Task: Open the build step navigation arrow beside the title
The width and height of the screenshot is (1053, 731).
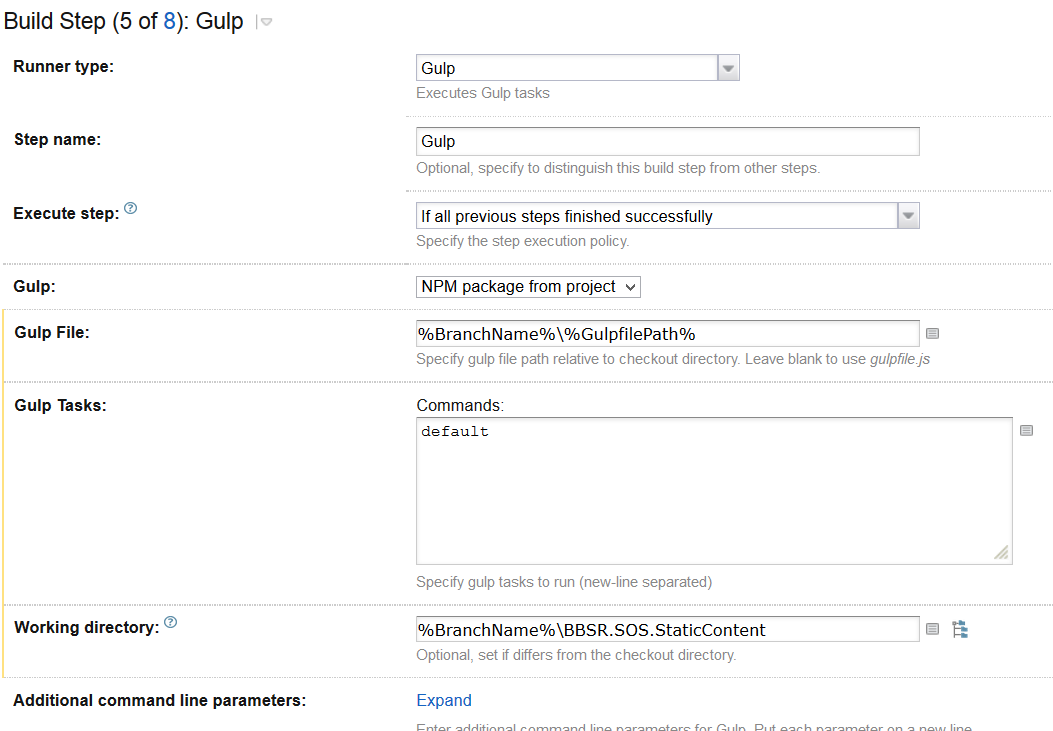Action: coord(265,22)
